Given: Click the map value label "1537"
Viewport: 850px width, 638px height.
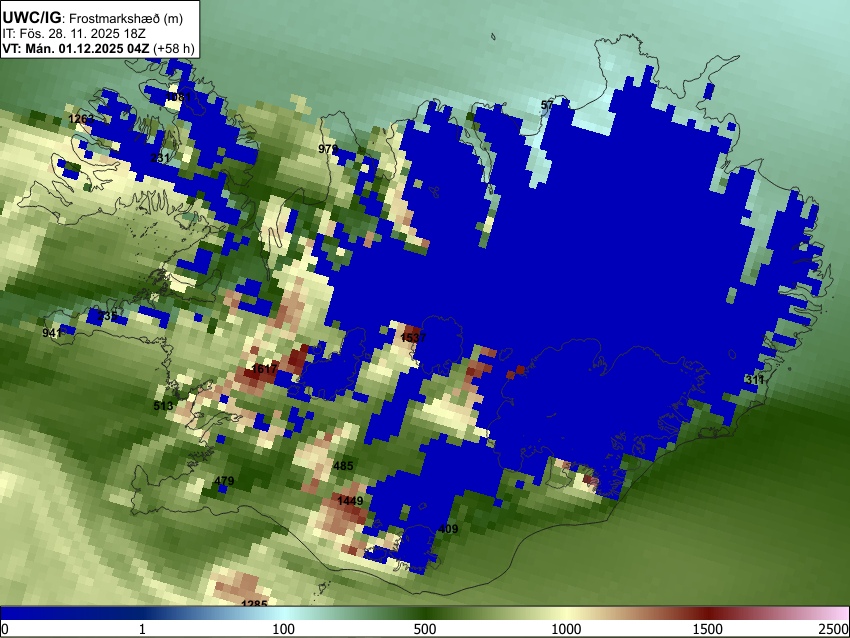Looking at the screenshot, I should tap(413, 338).
